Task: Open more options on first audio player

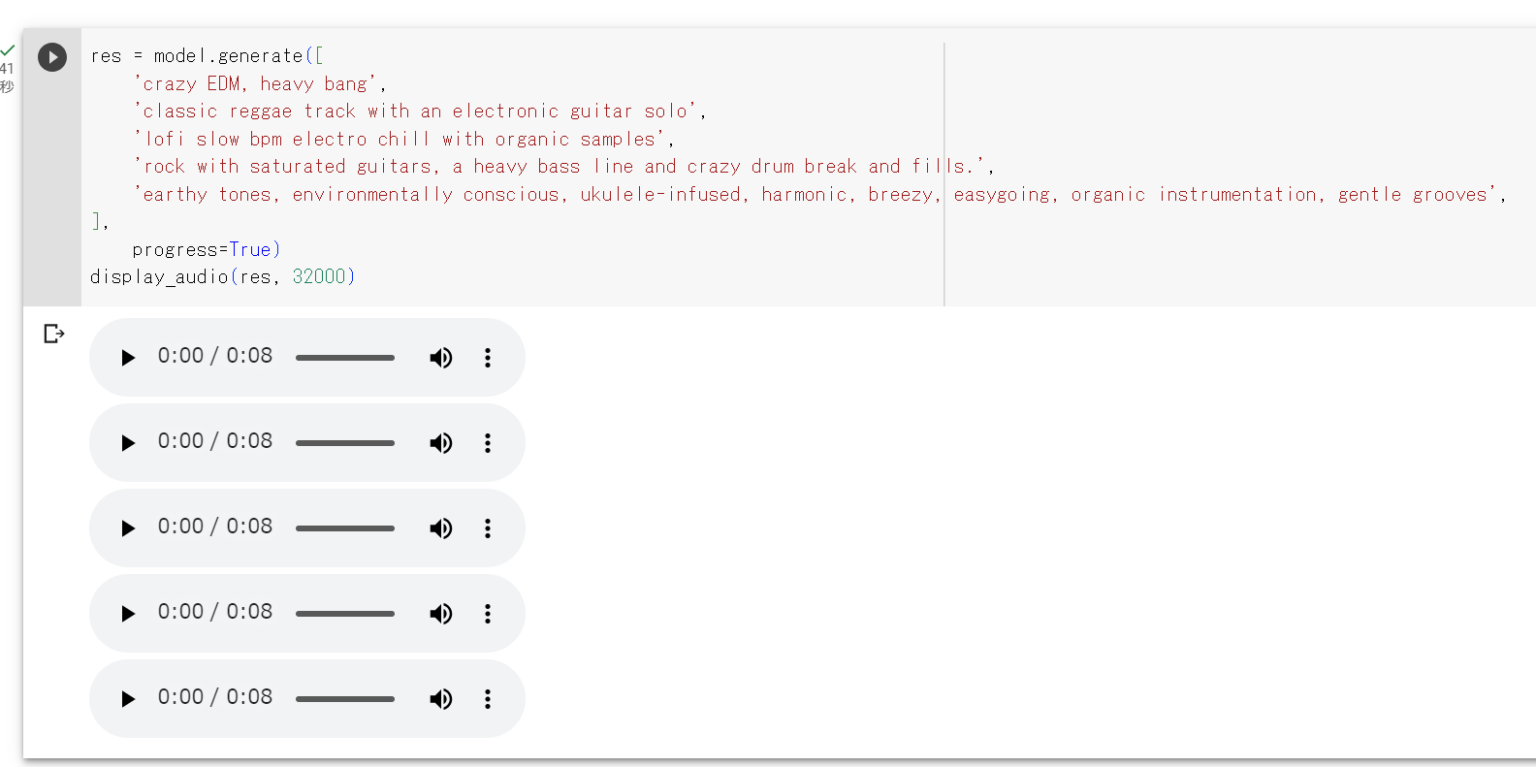Action: coord(488,358)
